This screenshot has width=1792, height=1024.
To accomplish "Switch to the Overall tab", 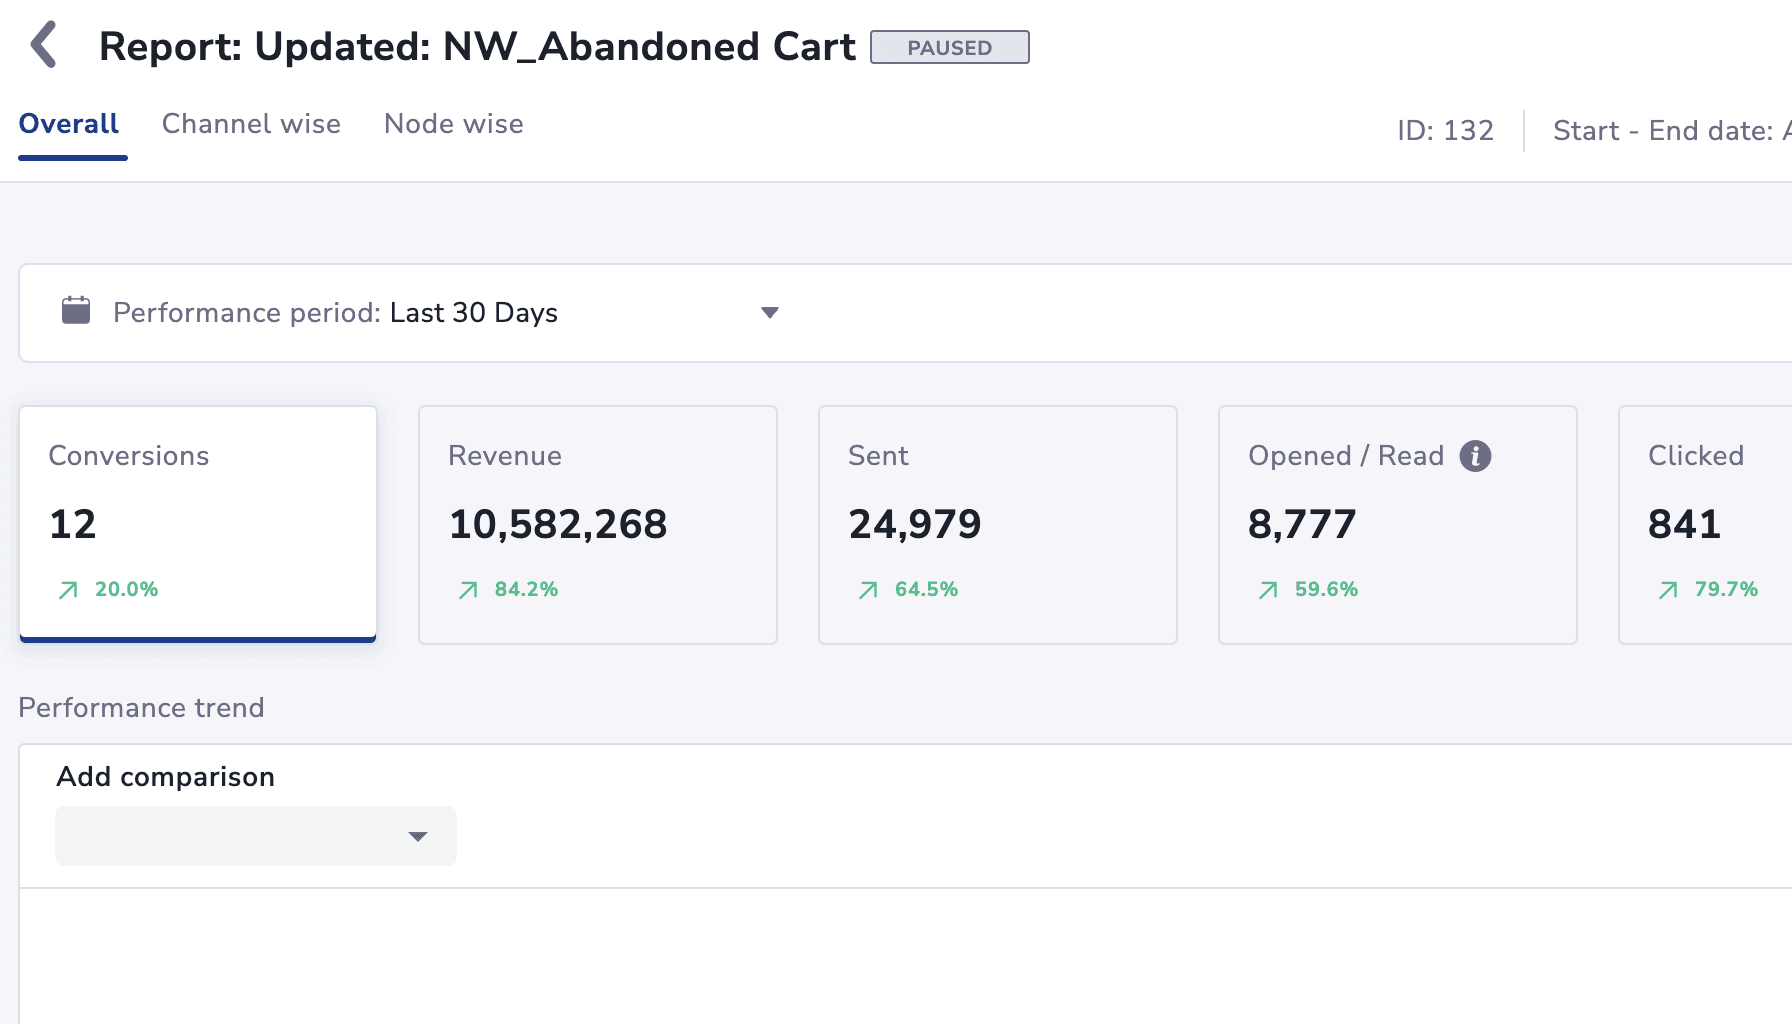I will (x=69, y=124).
